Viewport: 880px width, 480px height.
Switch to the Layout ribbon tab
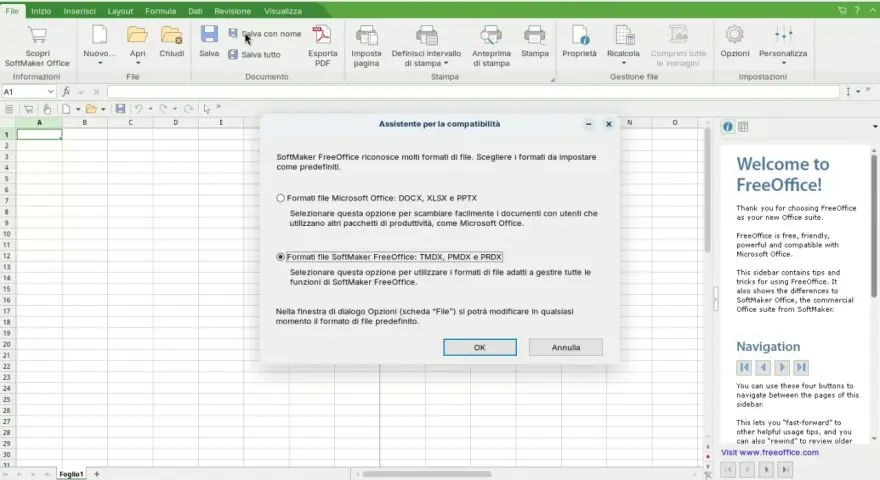(x=120, y=11)
